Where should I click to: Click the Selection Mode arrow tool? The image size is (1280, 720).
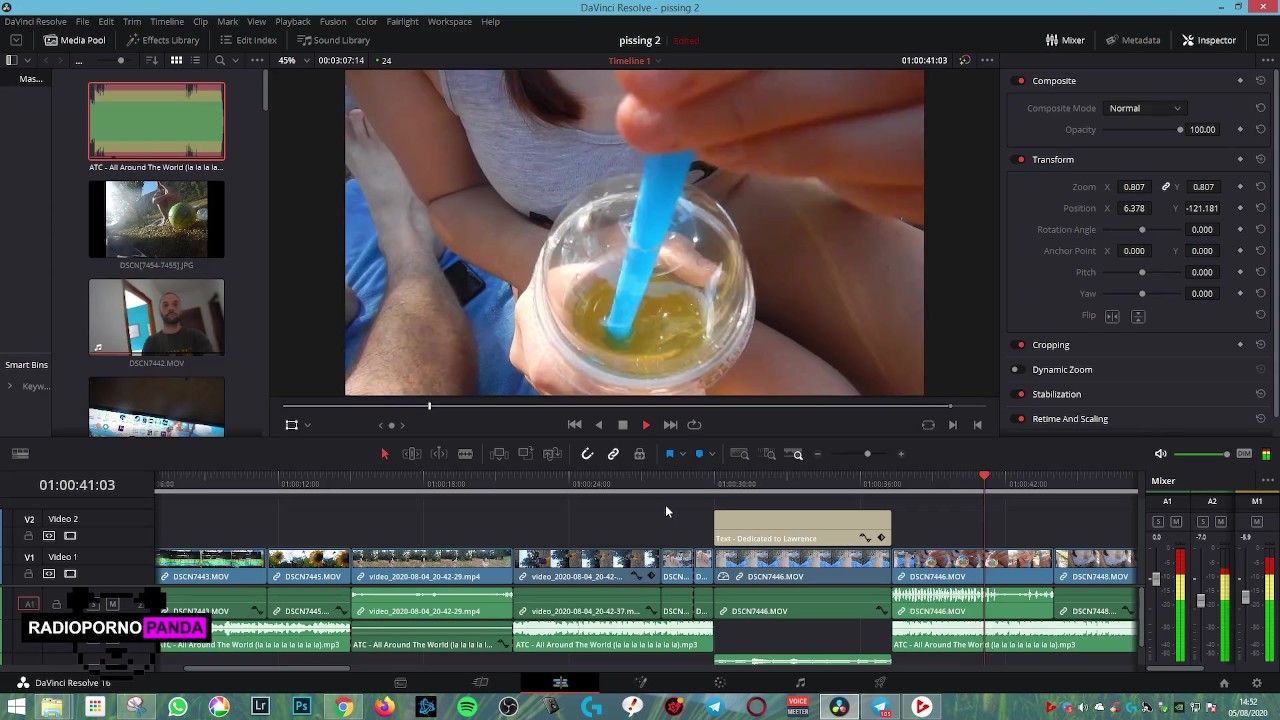(x=384, y=454)
